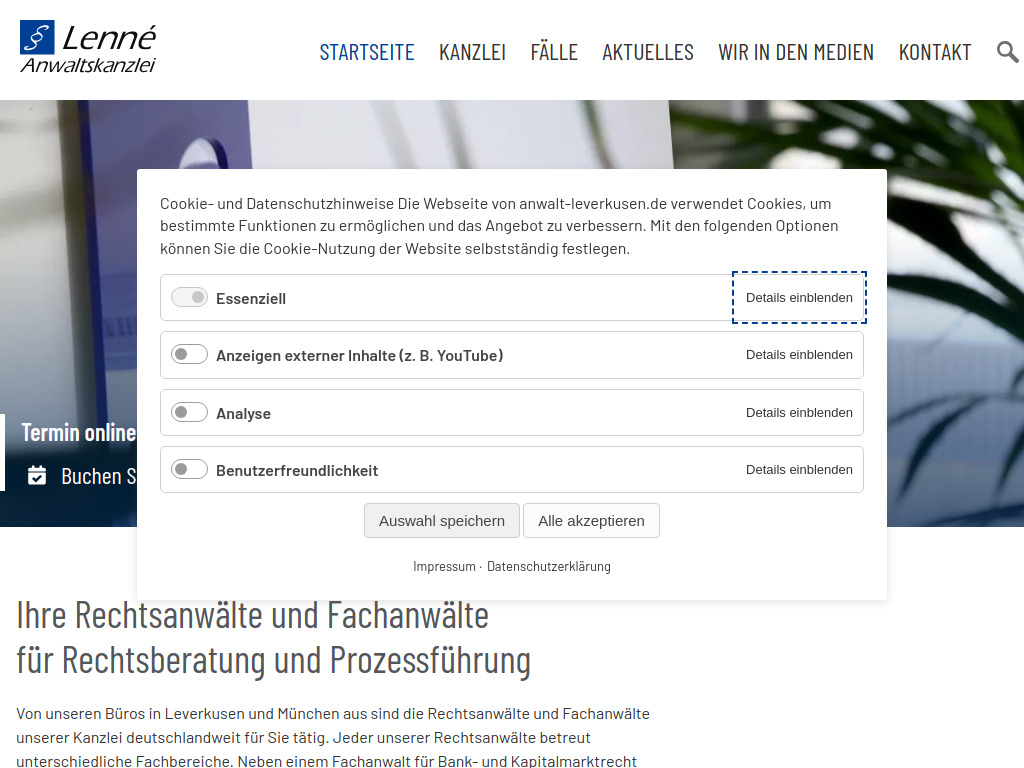Screen dimensions: 1024x768
Task: Navigate to the Kanzlei page
Action: coord(472,52)
